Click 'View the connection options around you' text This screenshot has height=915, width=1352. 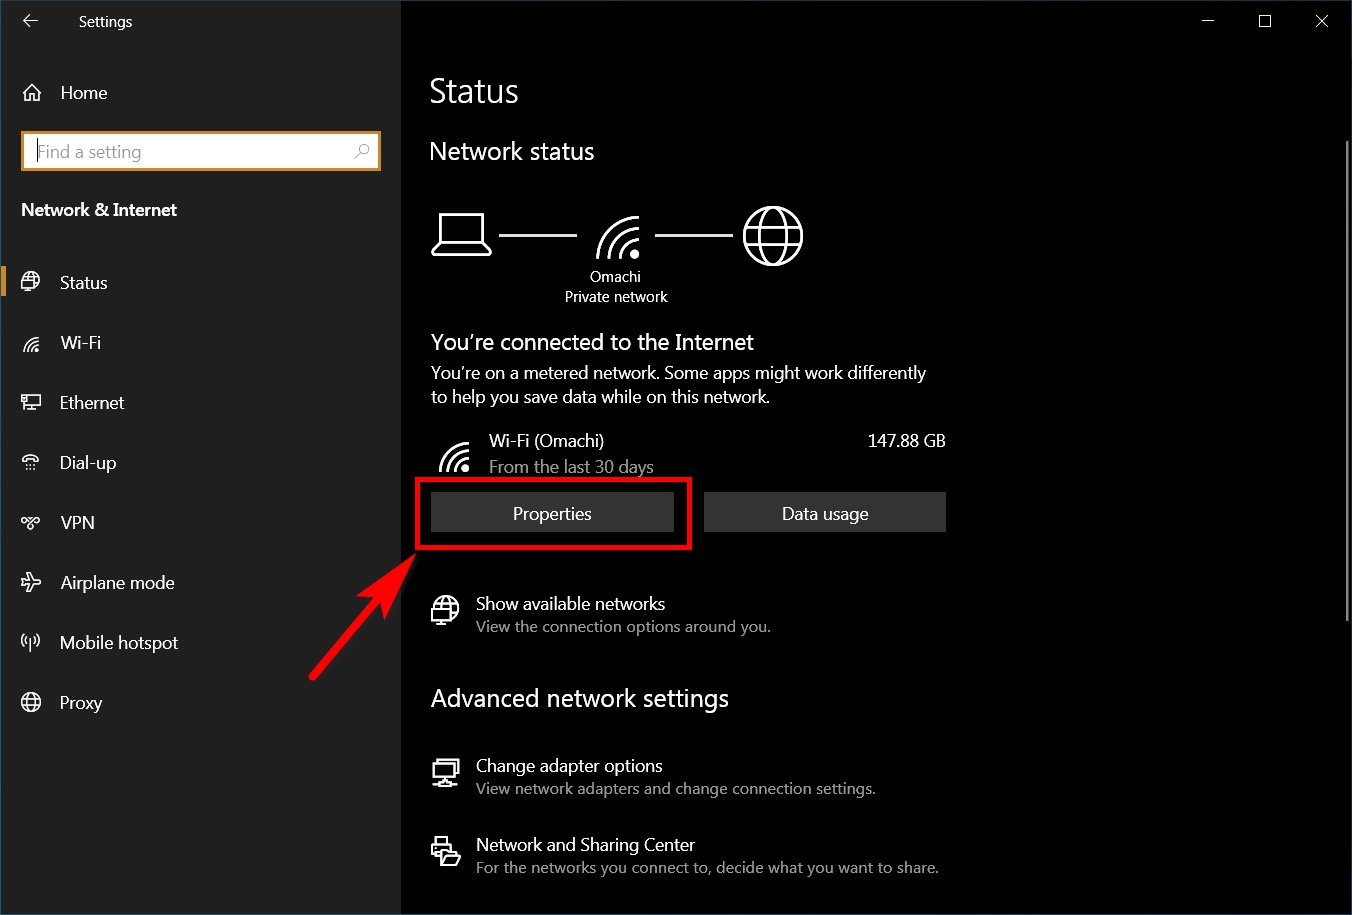[x=623, y=627]
